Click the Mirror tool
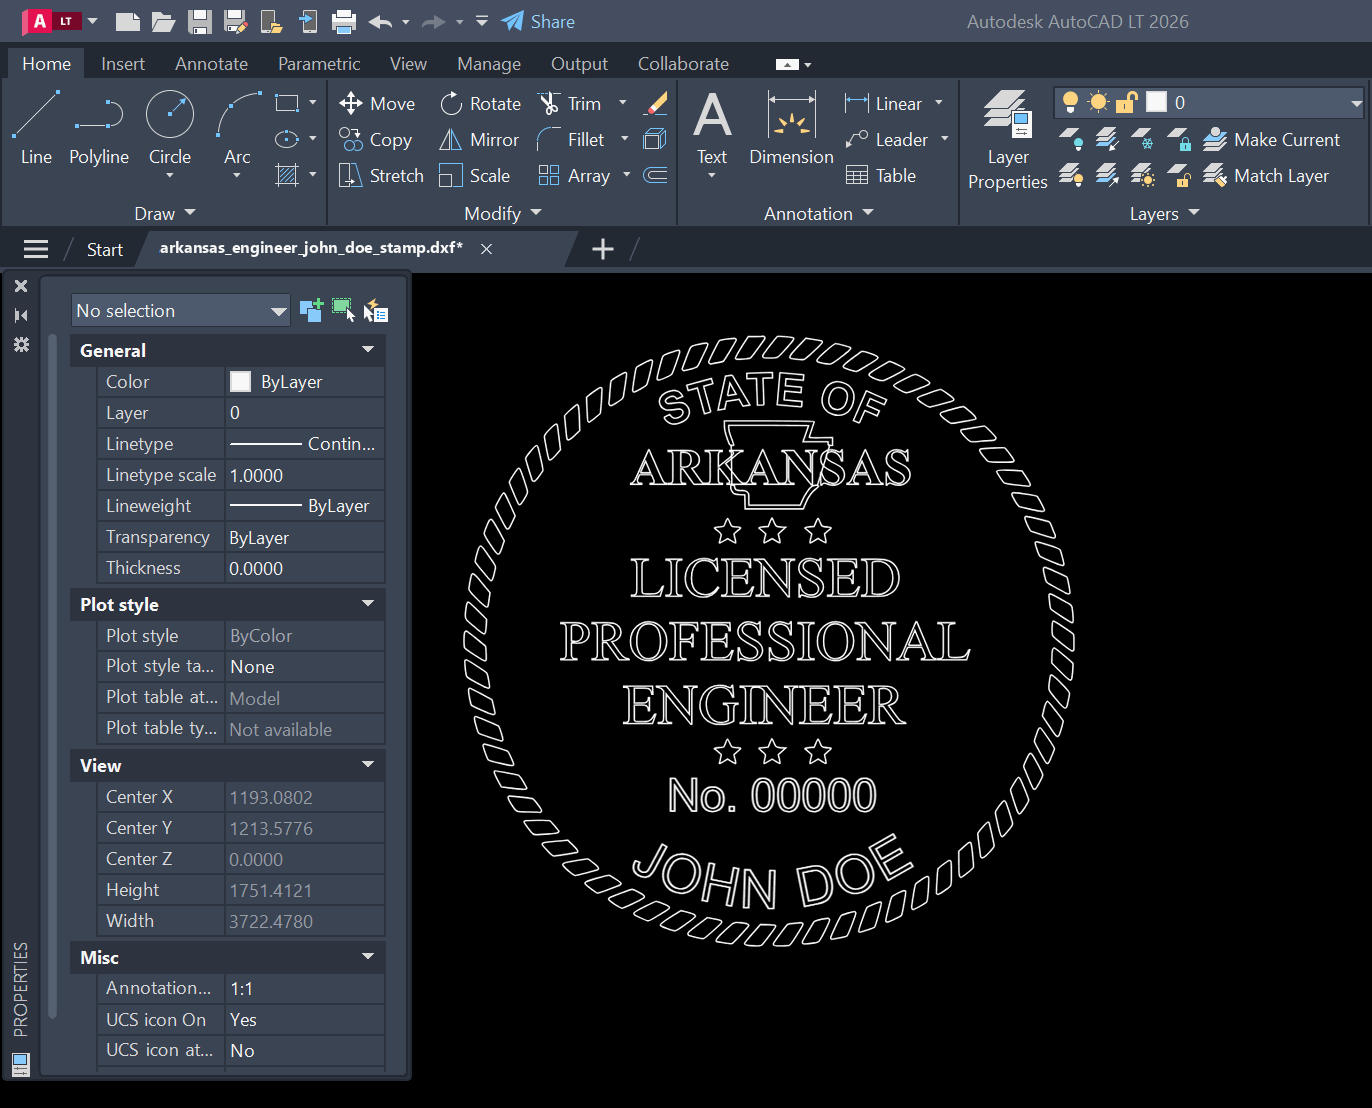1372x1108 pixels. (x=479, y=140)
